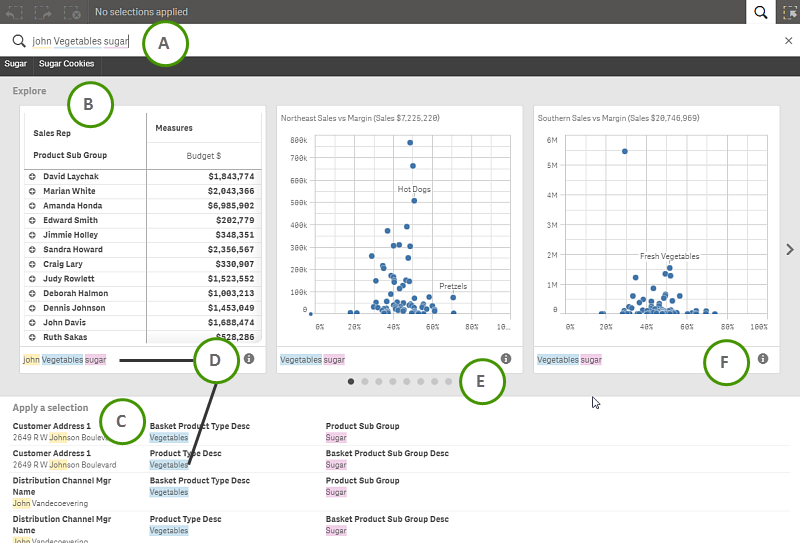The width and height of the screenshot is (800, 543).
Task: Expand the David Laychak row
Action: click(x=32, y=177)
